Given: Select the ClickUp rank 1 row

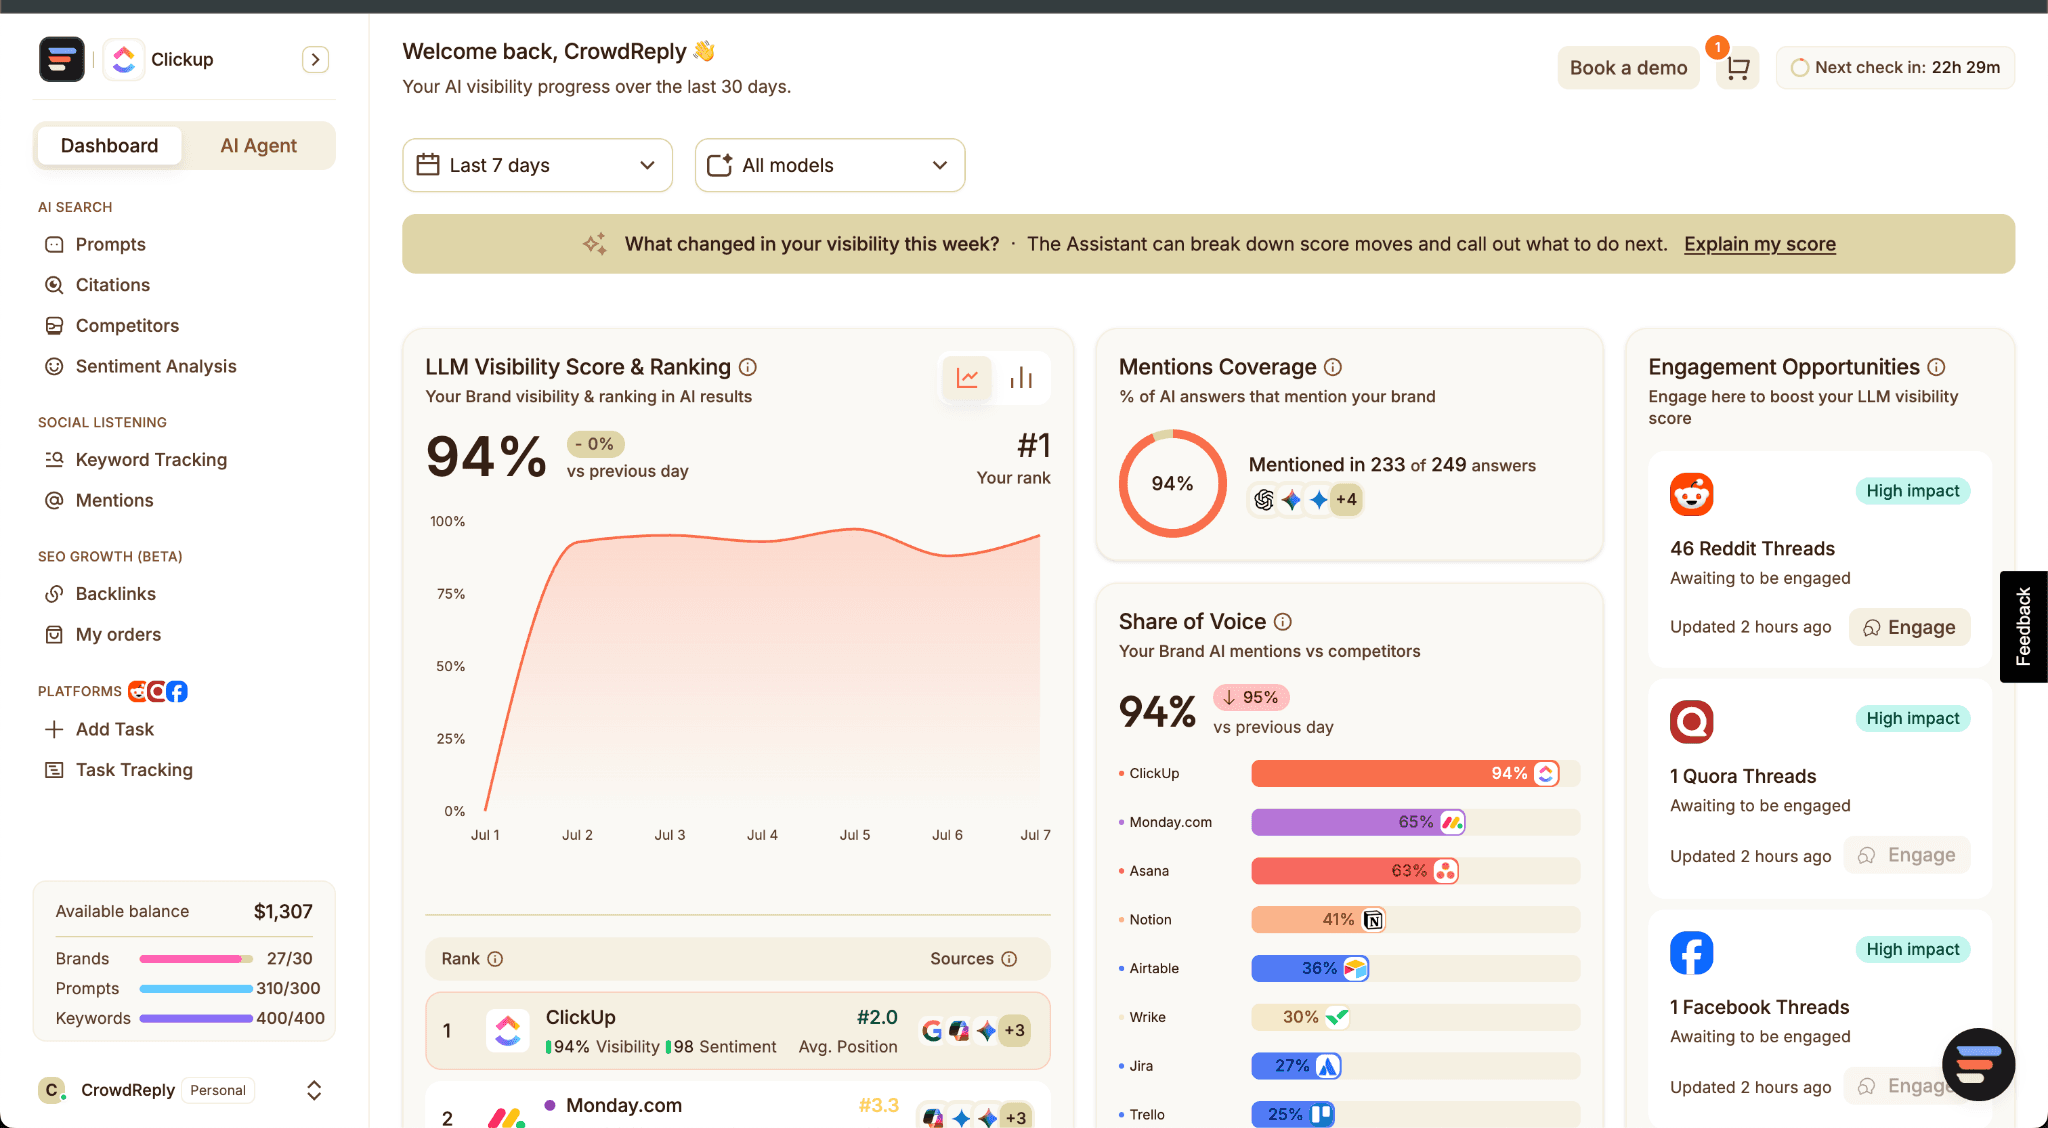Looking at the screenshot, I should (738, 1031).
